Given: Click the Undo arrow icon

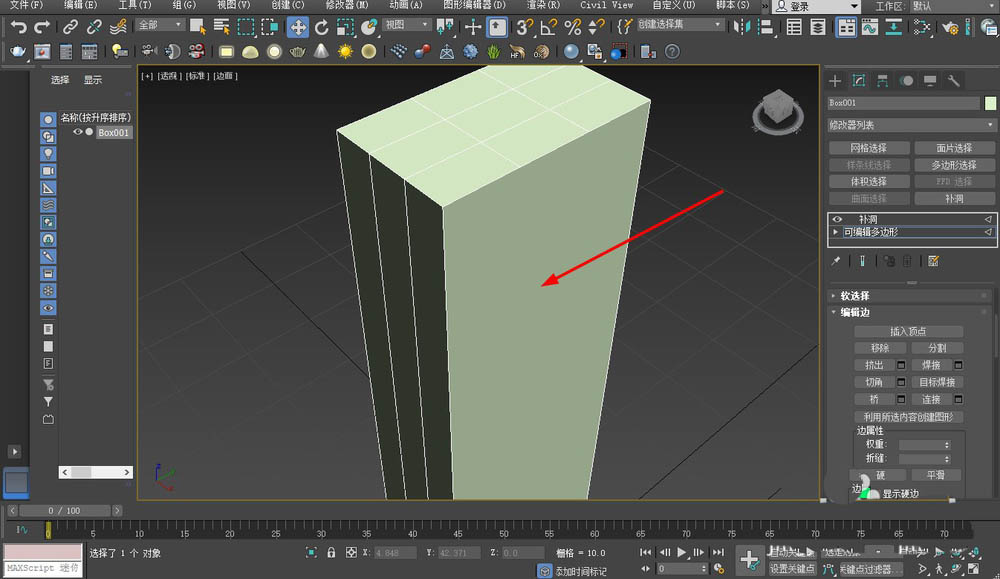Looking at the screenshot, I should [18, 27].
